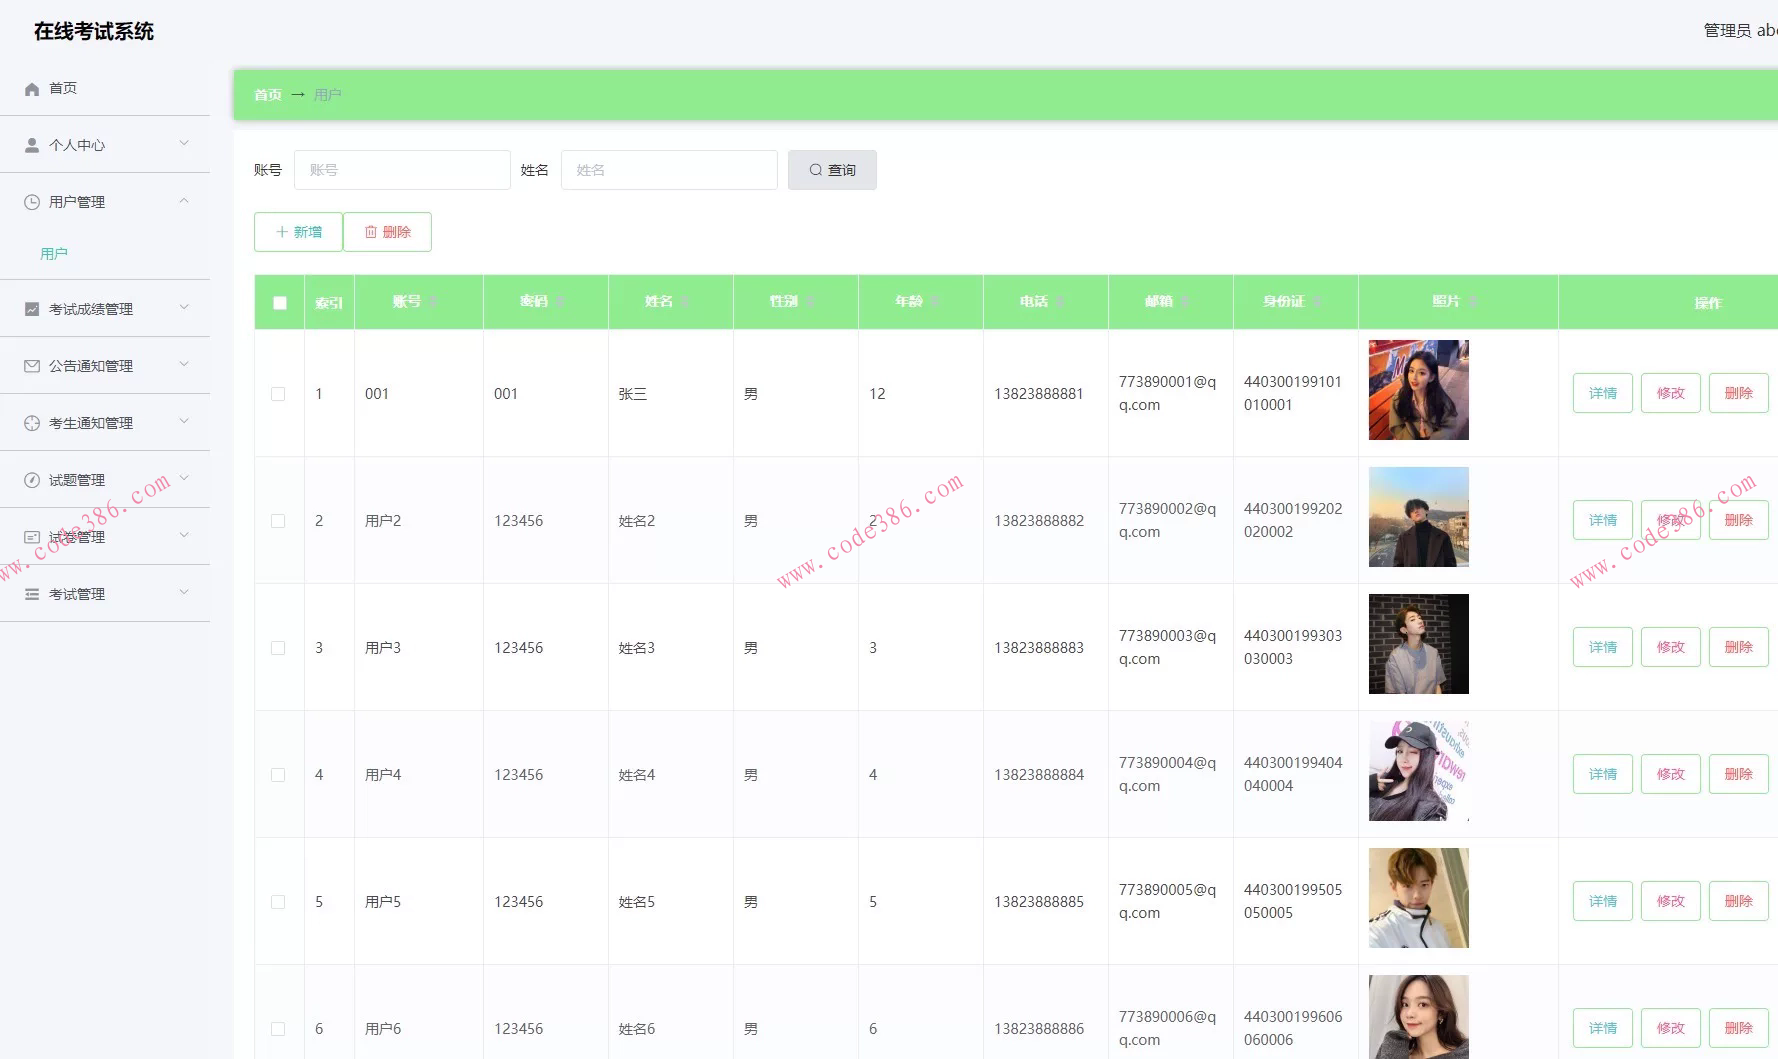Screen dimensions: 1778x1059
Task: Click the home icon beside 首页
Action: click(x=32, y=89)
